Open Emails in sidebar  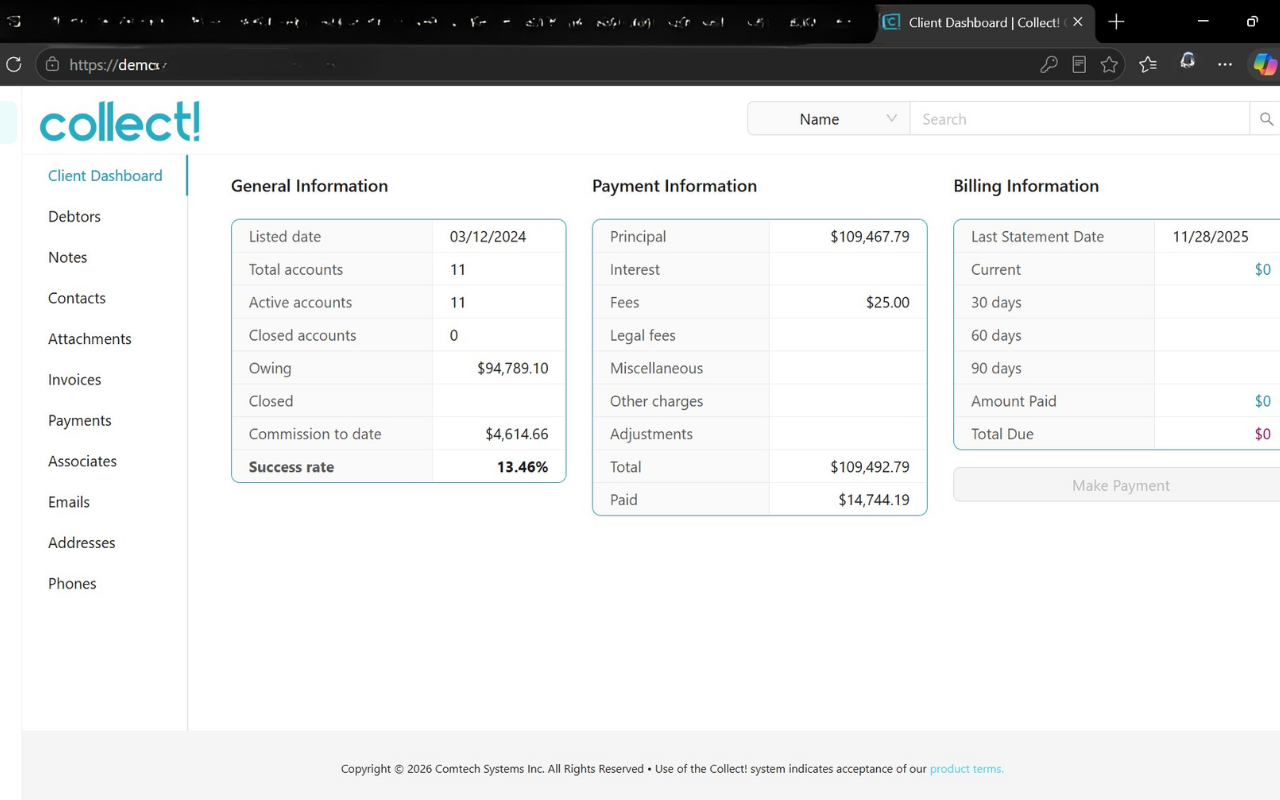coord(69,503)
